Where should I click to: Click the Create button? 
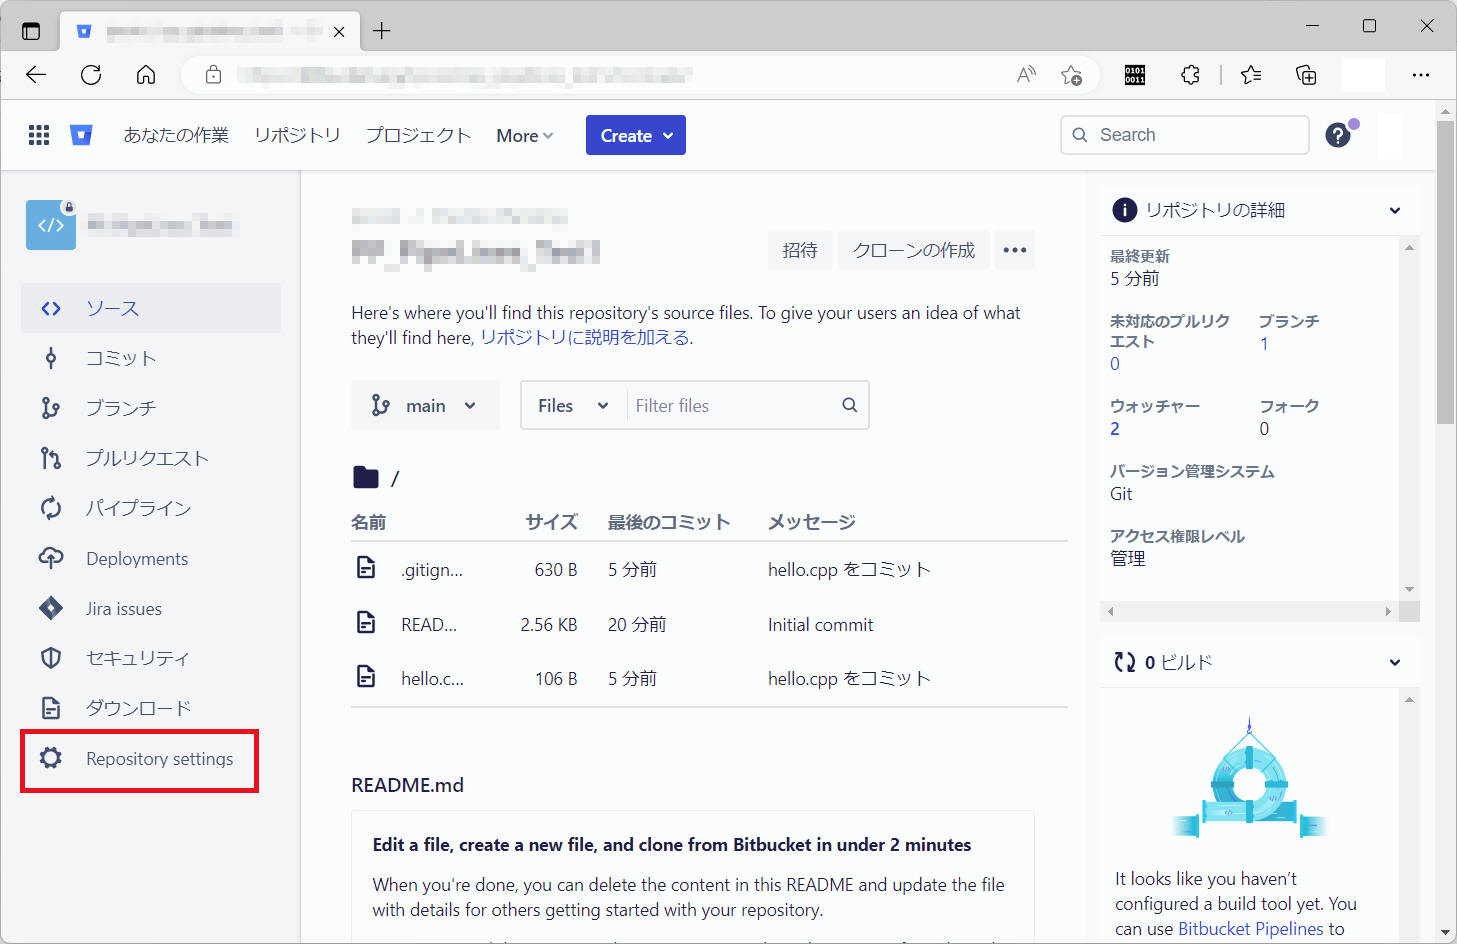pos(635,134)
